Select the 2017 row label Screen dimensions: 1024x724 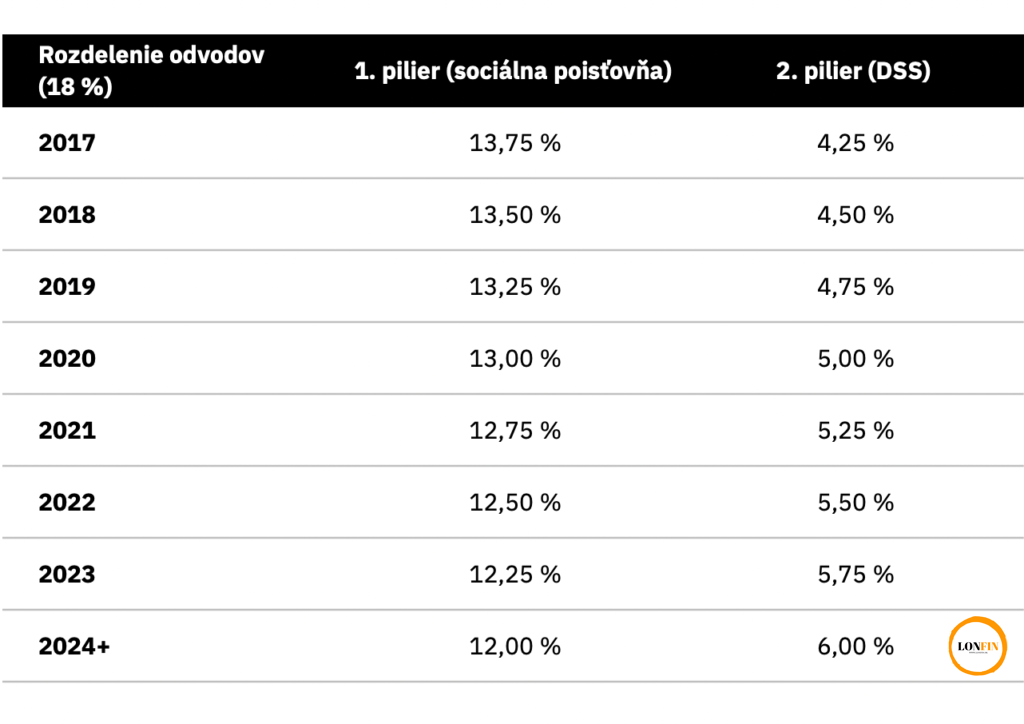pos(67,143)
